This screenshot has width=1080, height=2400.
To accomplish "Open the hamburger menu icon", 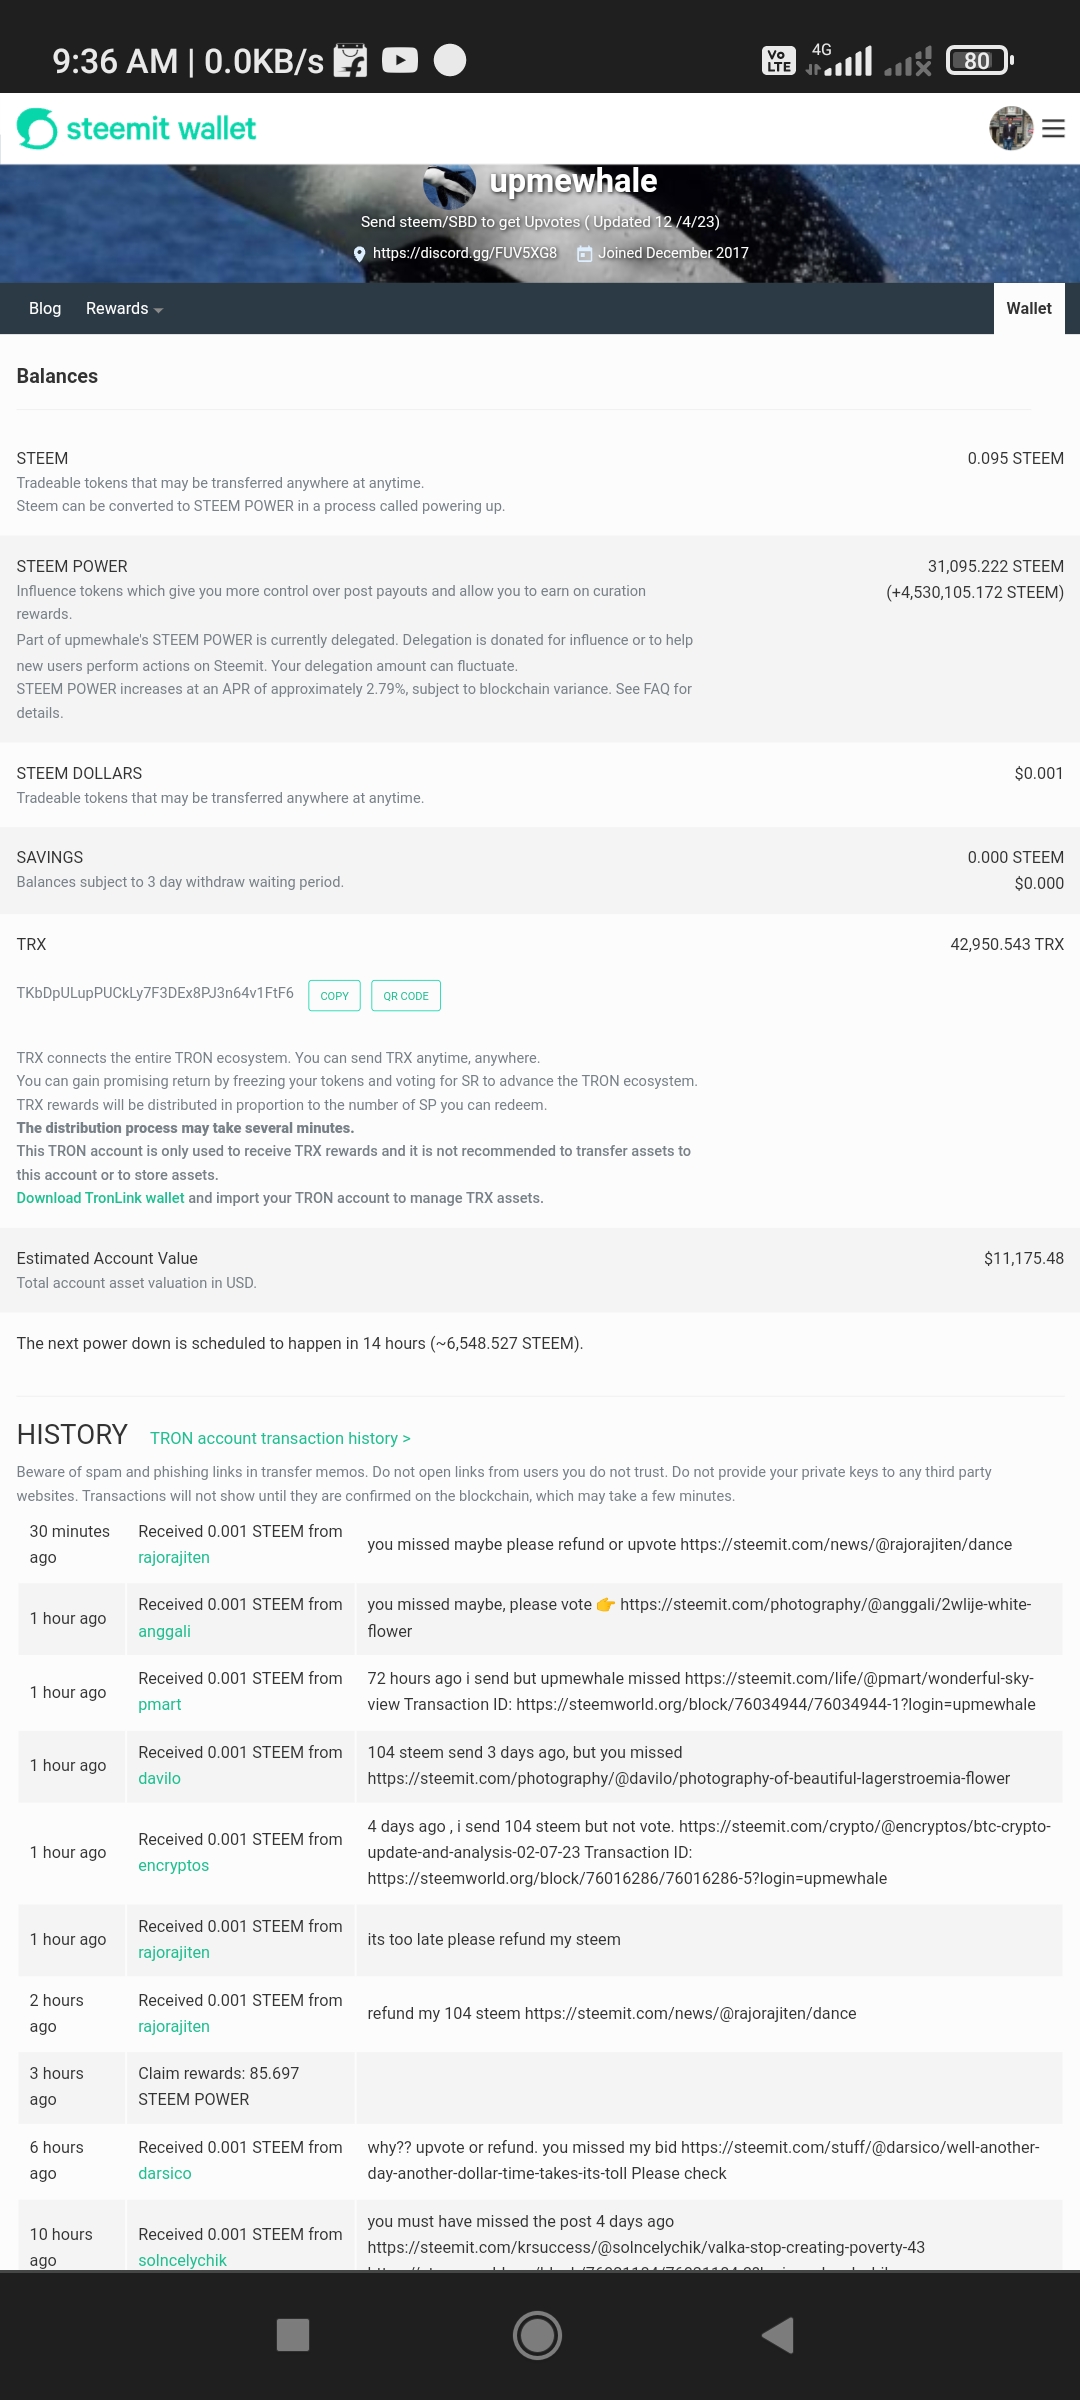I will pyautogui.click(x=1053, y=129).
